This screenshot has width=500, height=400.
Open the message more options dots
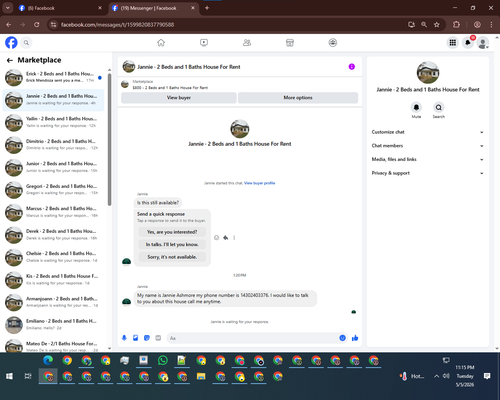tap(234, 238)
